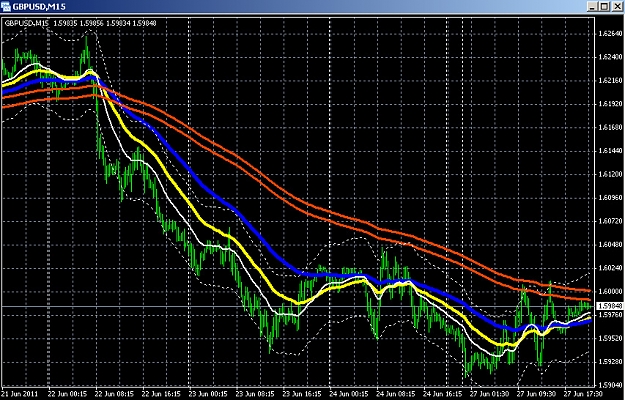The width and height of the screenshot is (625, 400).
Task: Maximize the GBPUSD,M15 chart window
Action: tap(604, 6)
